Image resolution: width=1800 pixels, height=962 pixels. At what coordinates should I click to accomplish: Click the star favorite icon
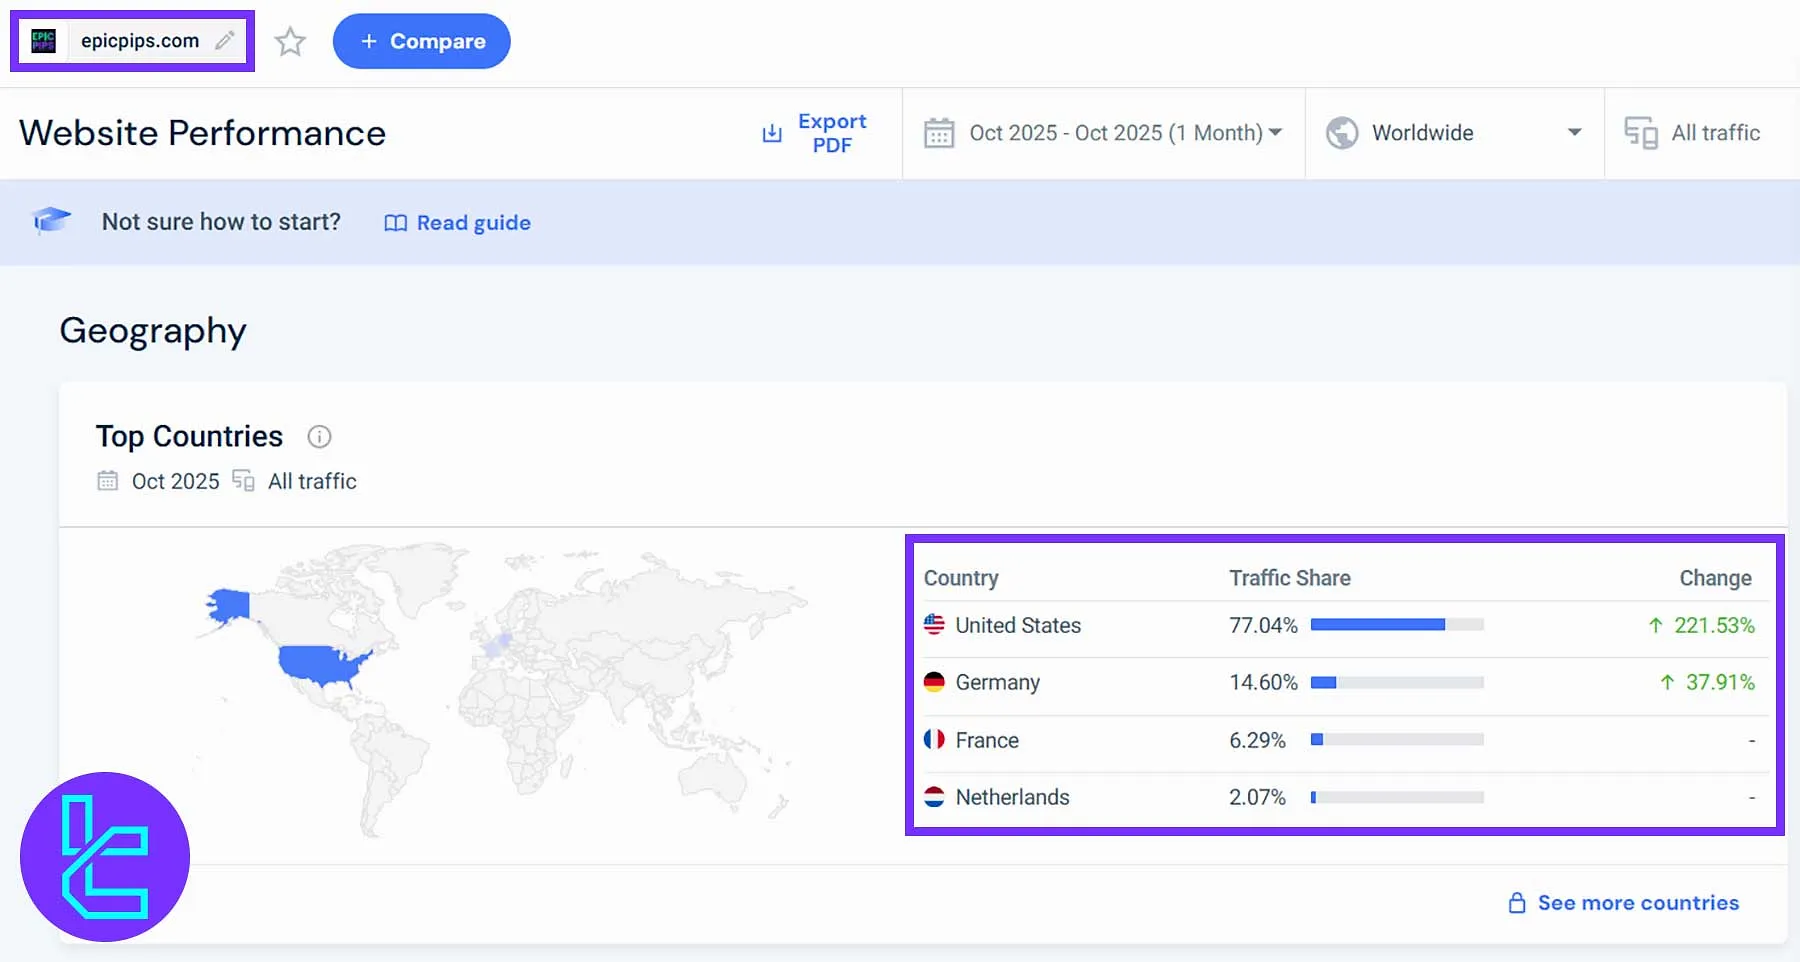pos(290,42)
